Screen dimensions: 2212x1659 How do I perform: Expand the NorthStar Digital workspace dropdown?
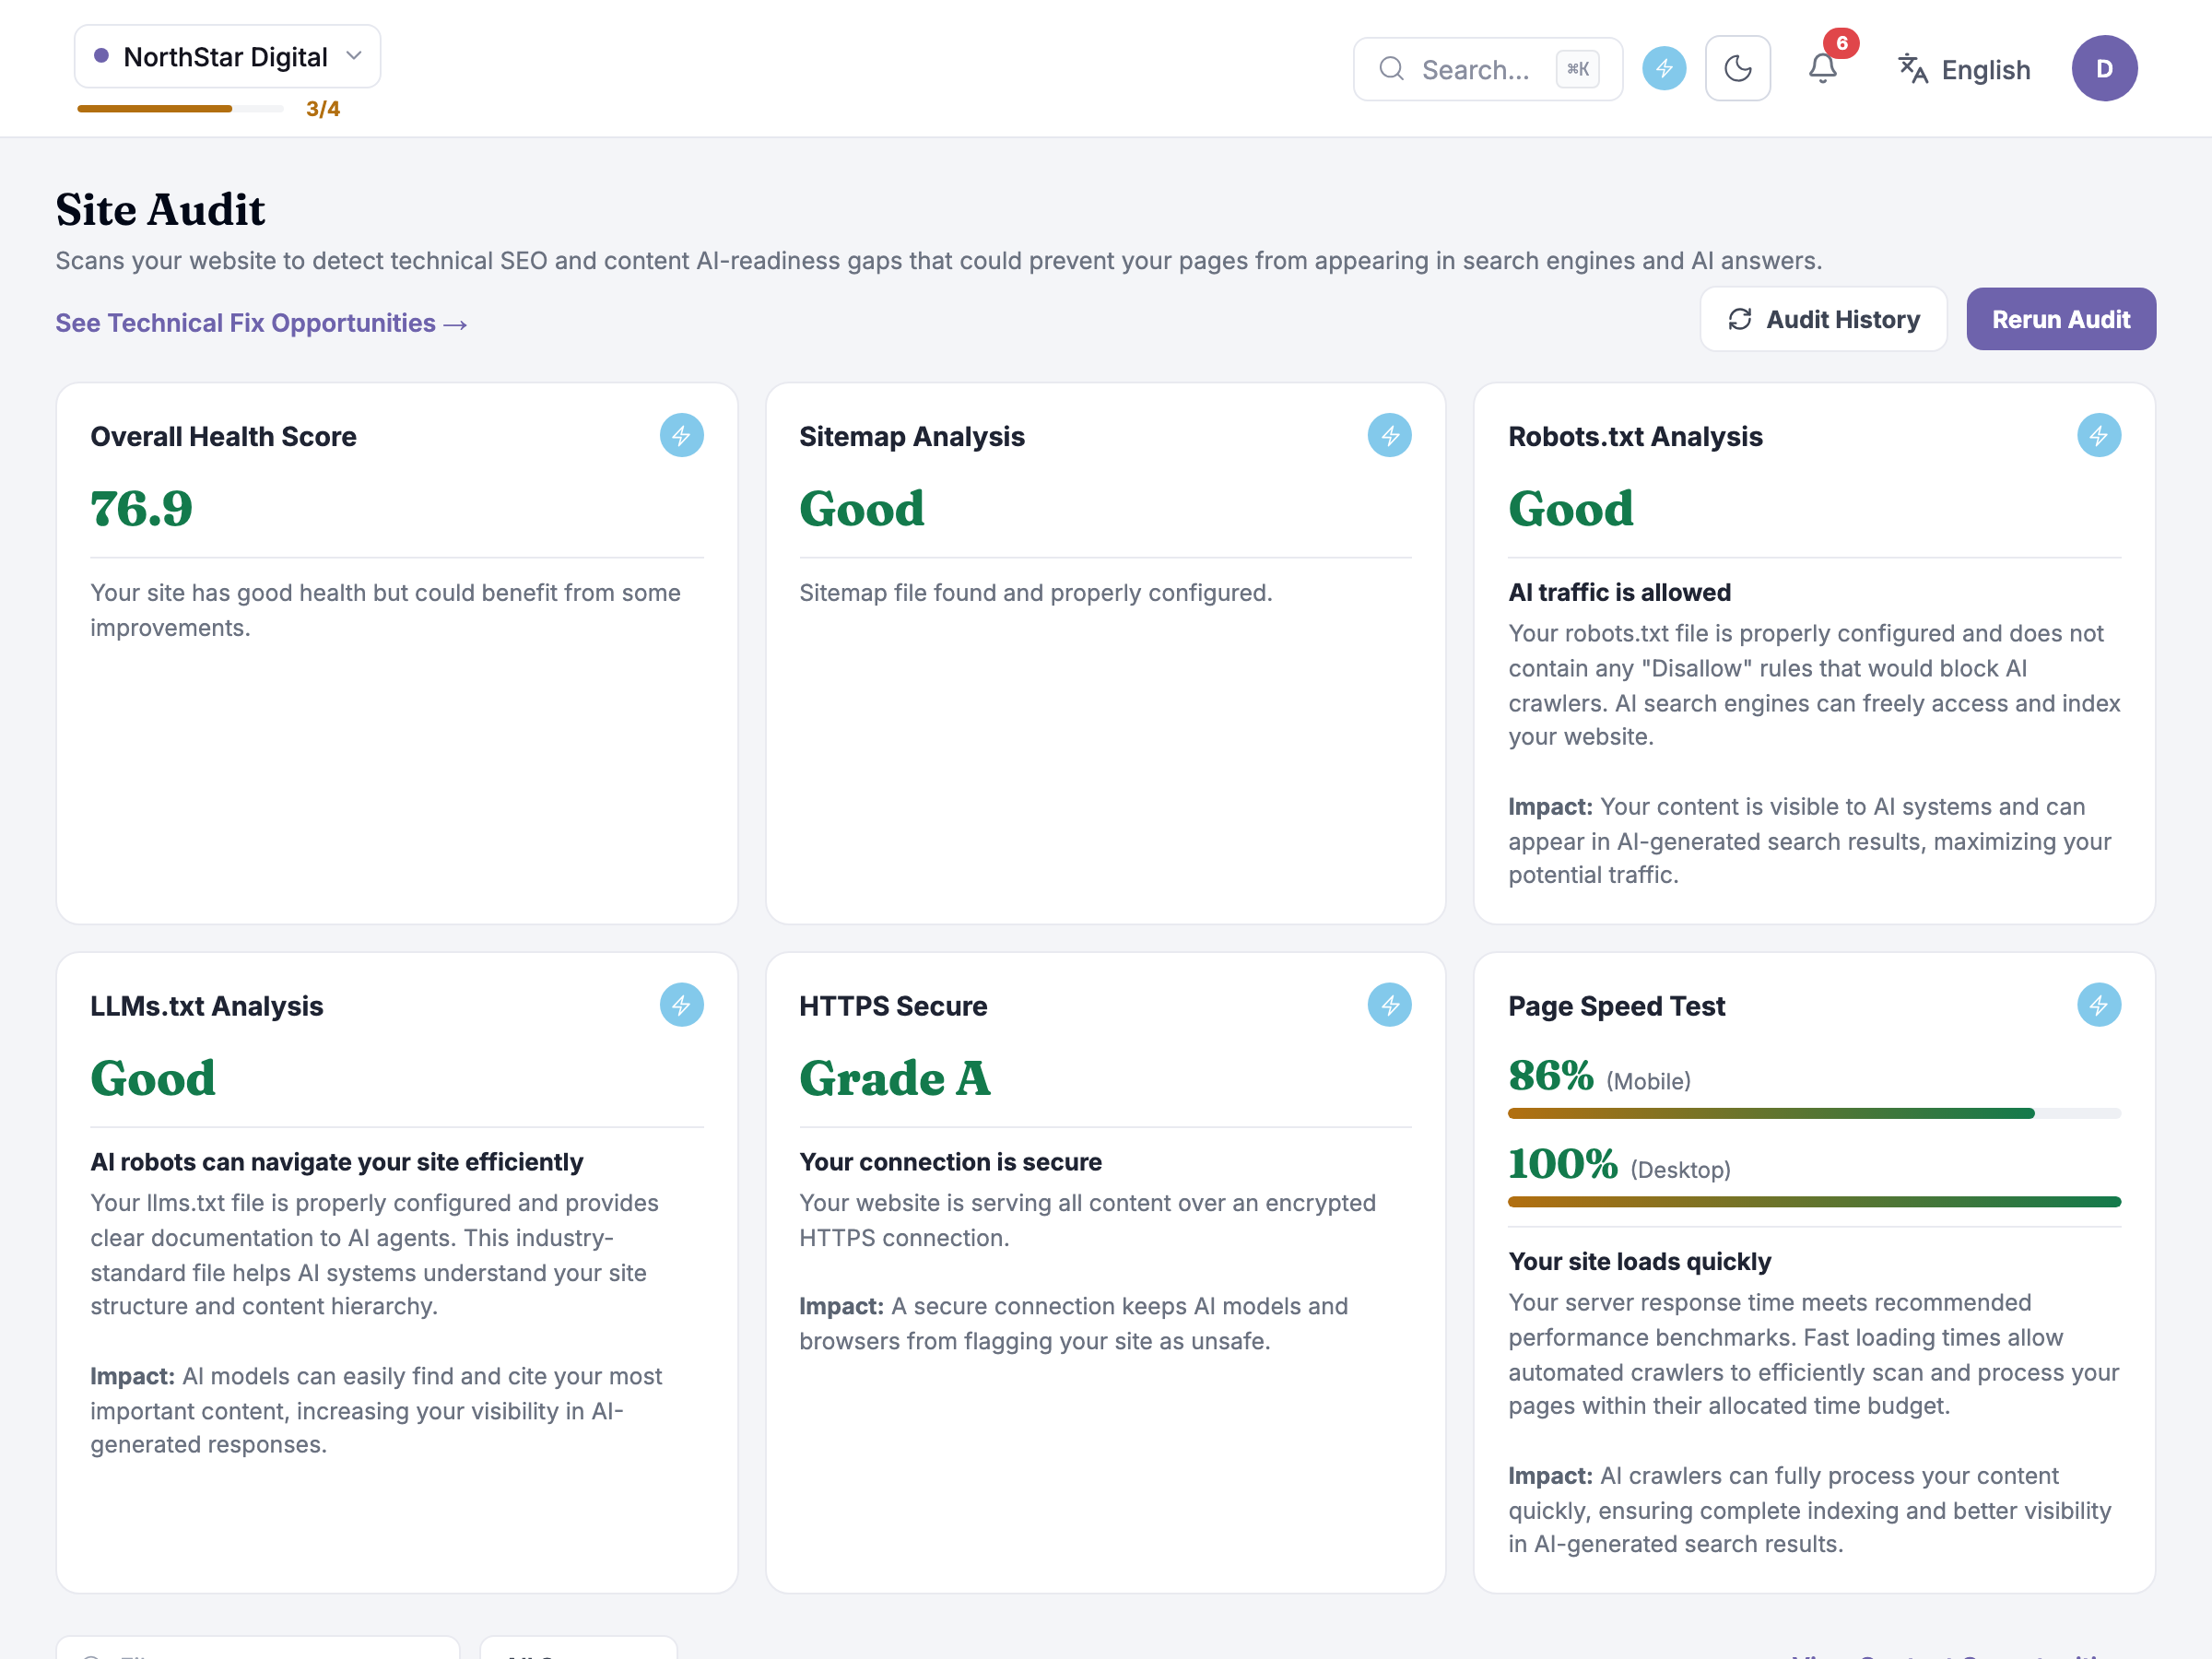[228, 57]
